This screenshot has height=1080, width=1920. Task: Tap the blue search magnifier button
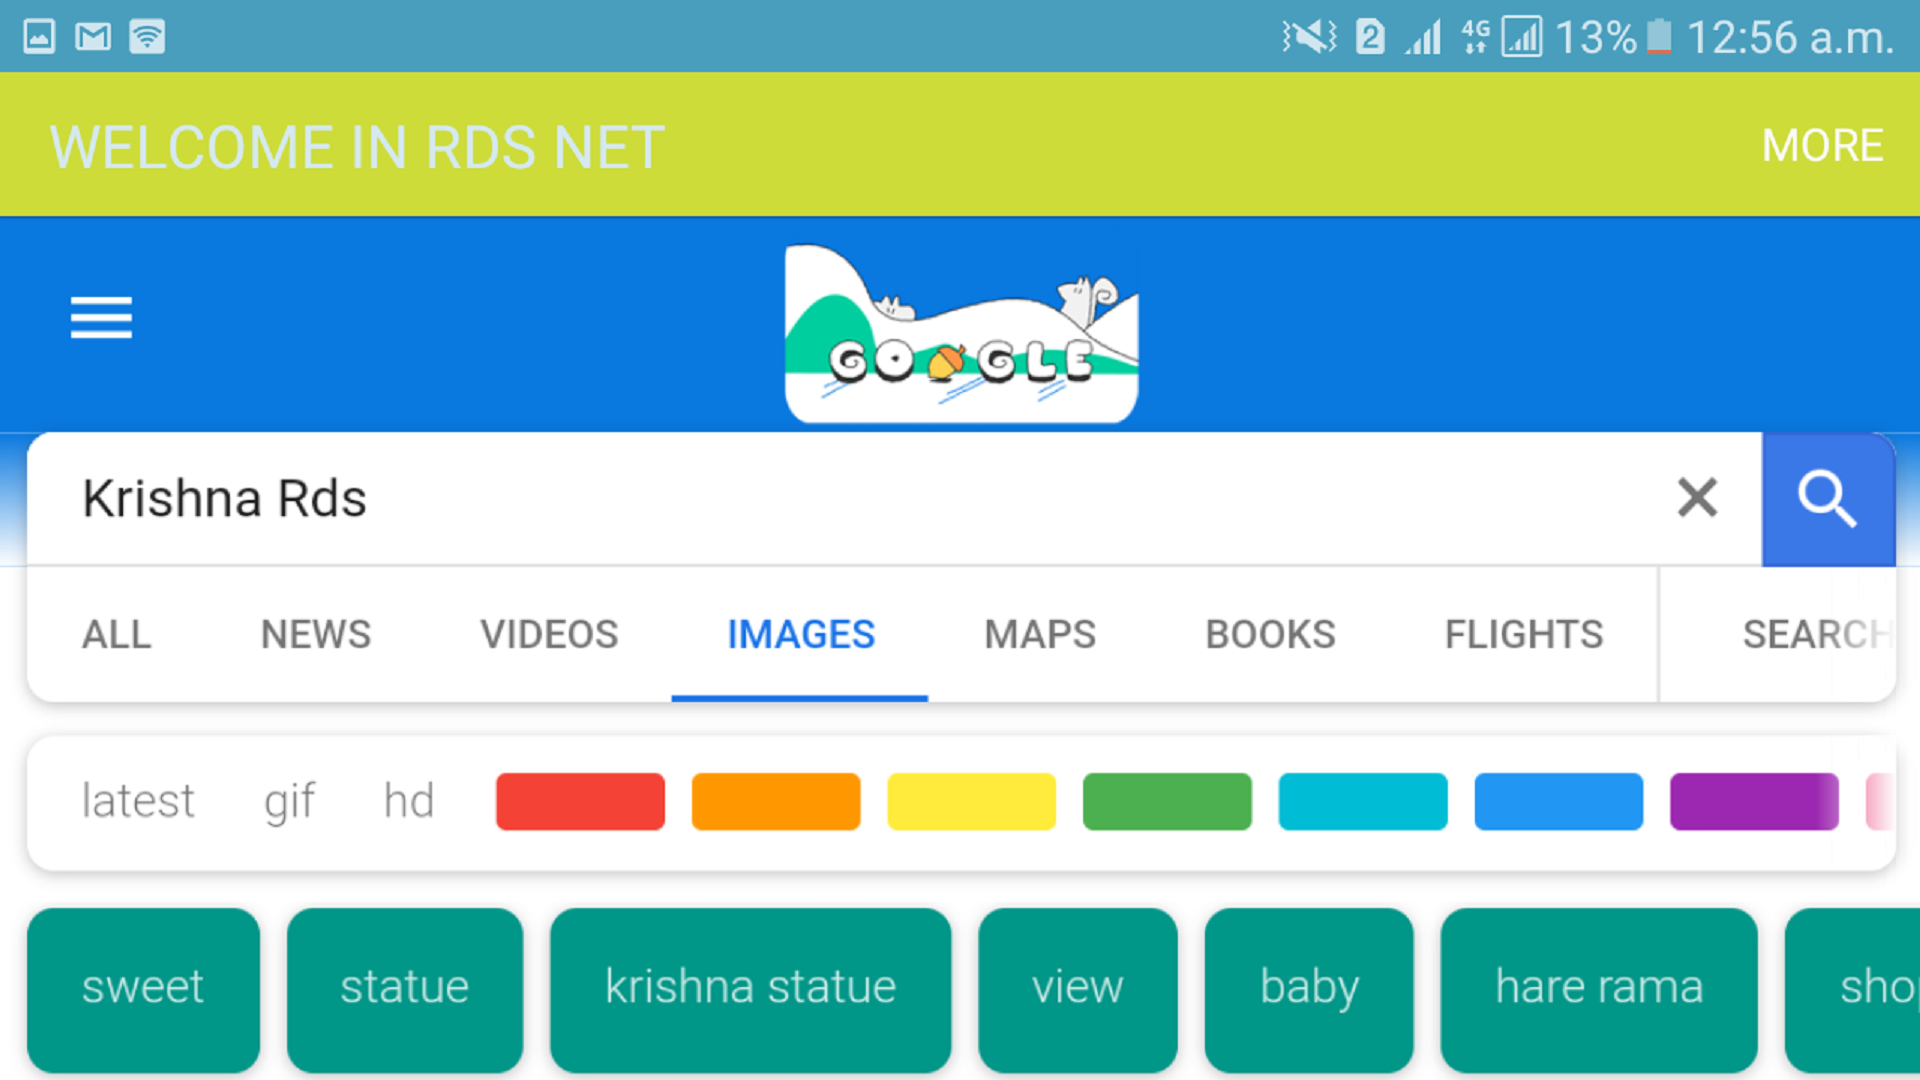click(x=1827, y=499)
